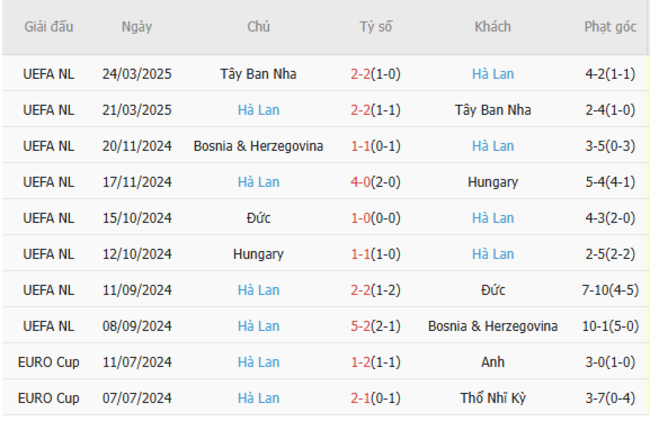The height and width of the screenshot is (421, 650).
Task: Click Anh away team in EURO Cup row
Action: tap(492, 362)
